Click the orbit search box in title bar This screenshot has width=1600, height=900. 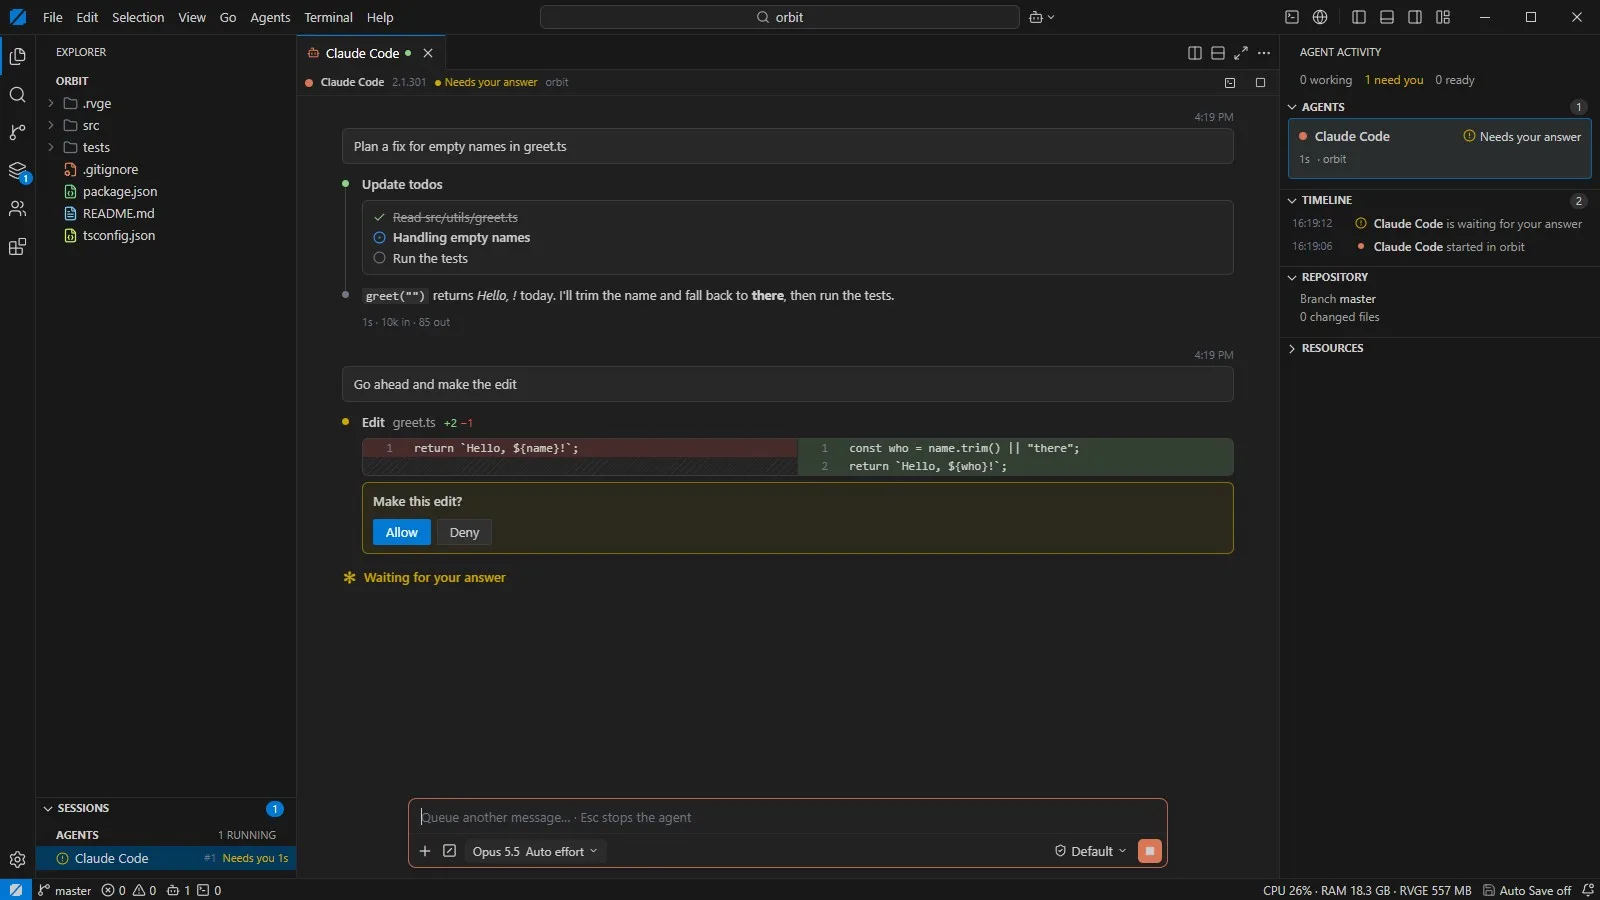click(780, 17)
